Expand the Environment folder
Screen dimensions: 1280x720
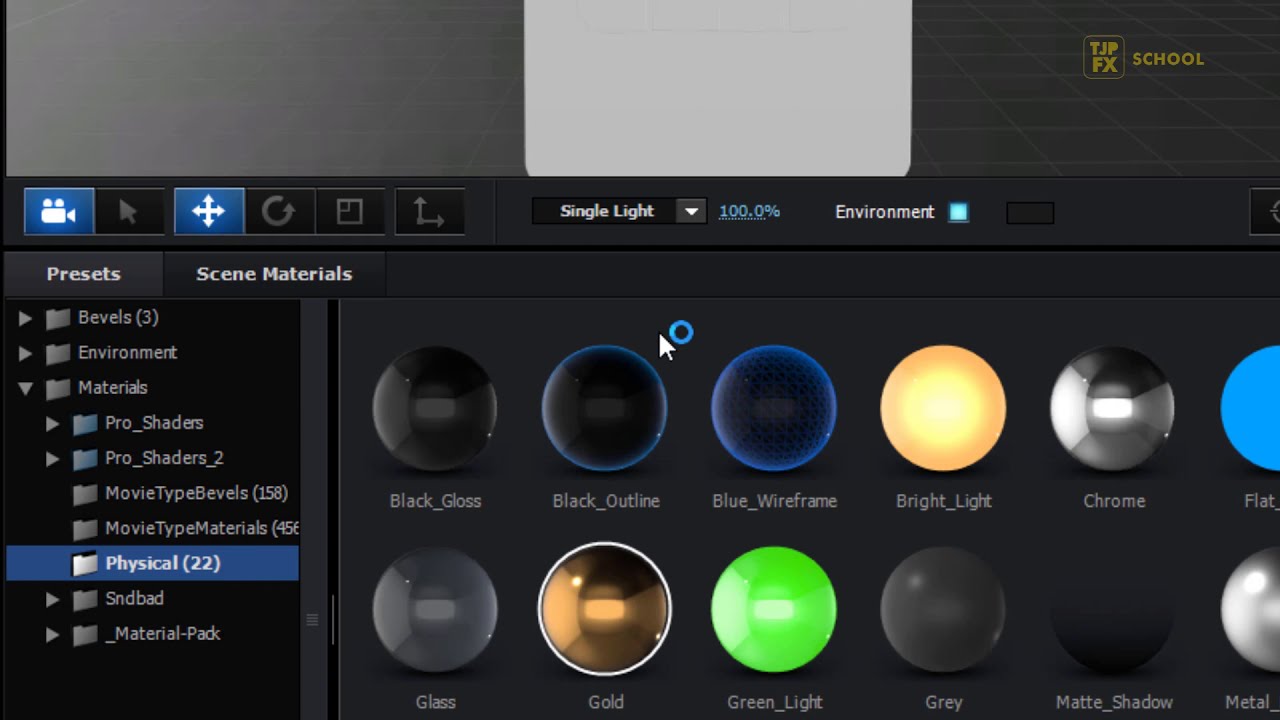25,353
